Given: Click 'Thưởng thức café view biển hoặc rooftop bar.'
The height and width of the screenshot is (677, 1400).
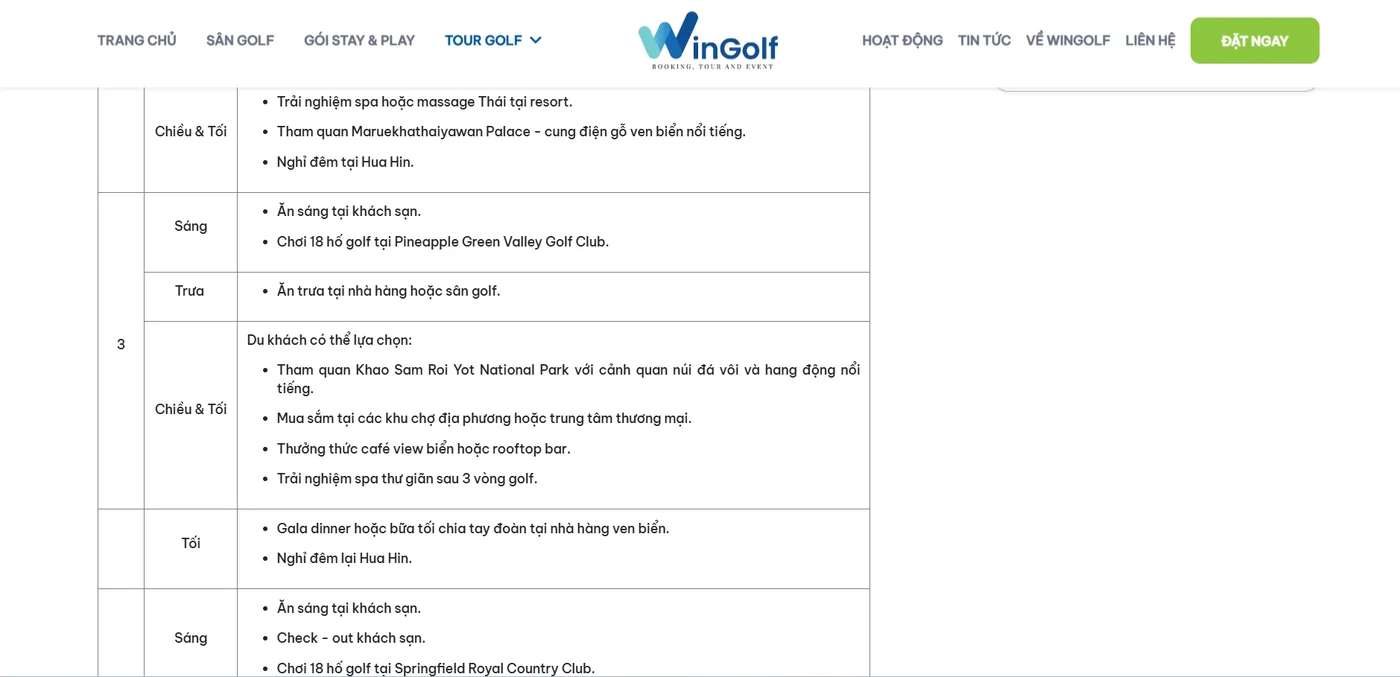Looking at the screenshot, I should pyautogui.click(x=424, y=448).
